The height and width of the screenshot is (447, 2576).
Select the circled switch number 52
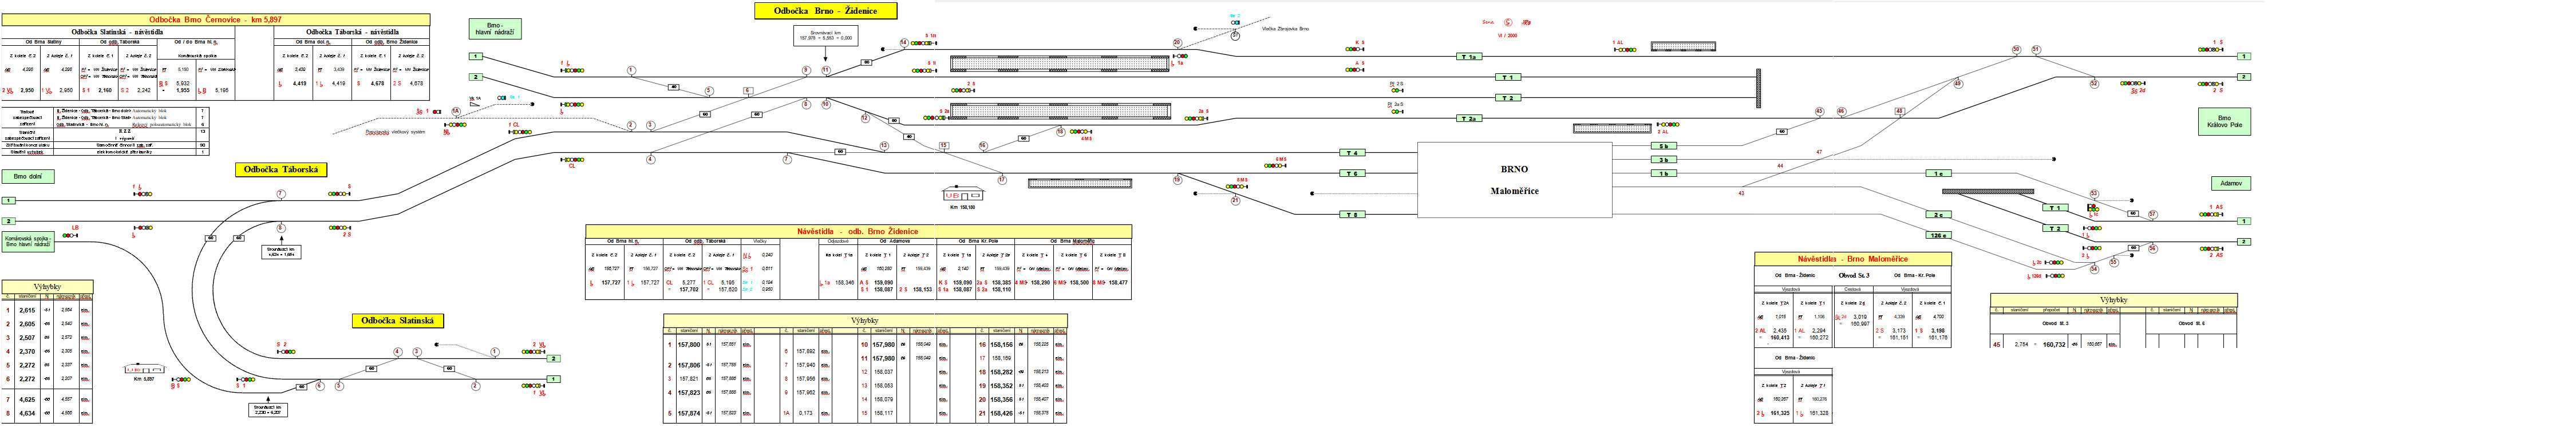coord(2094,84)
